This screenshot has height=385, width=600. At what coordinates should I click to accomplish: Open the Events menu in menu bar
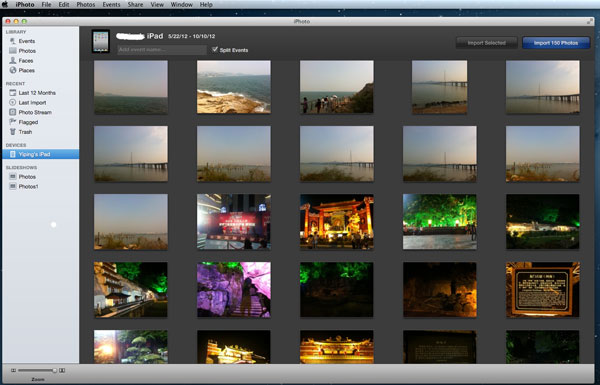click(111, 5)
